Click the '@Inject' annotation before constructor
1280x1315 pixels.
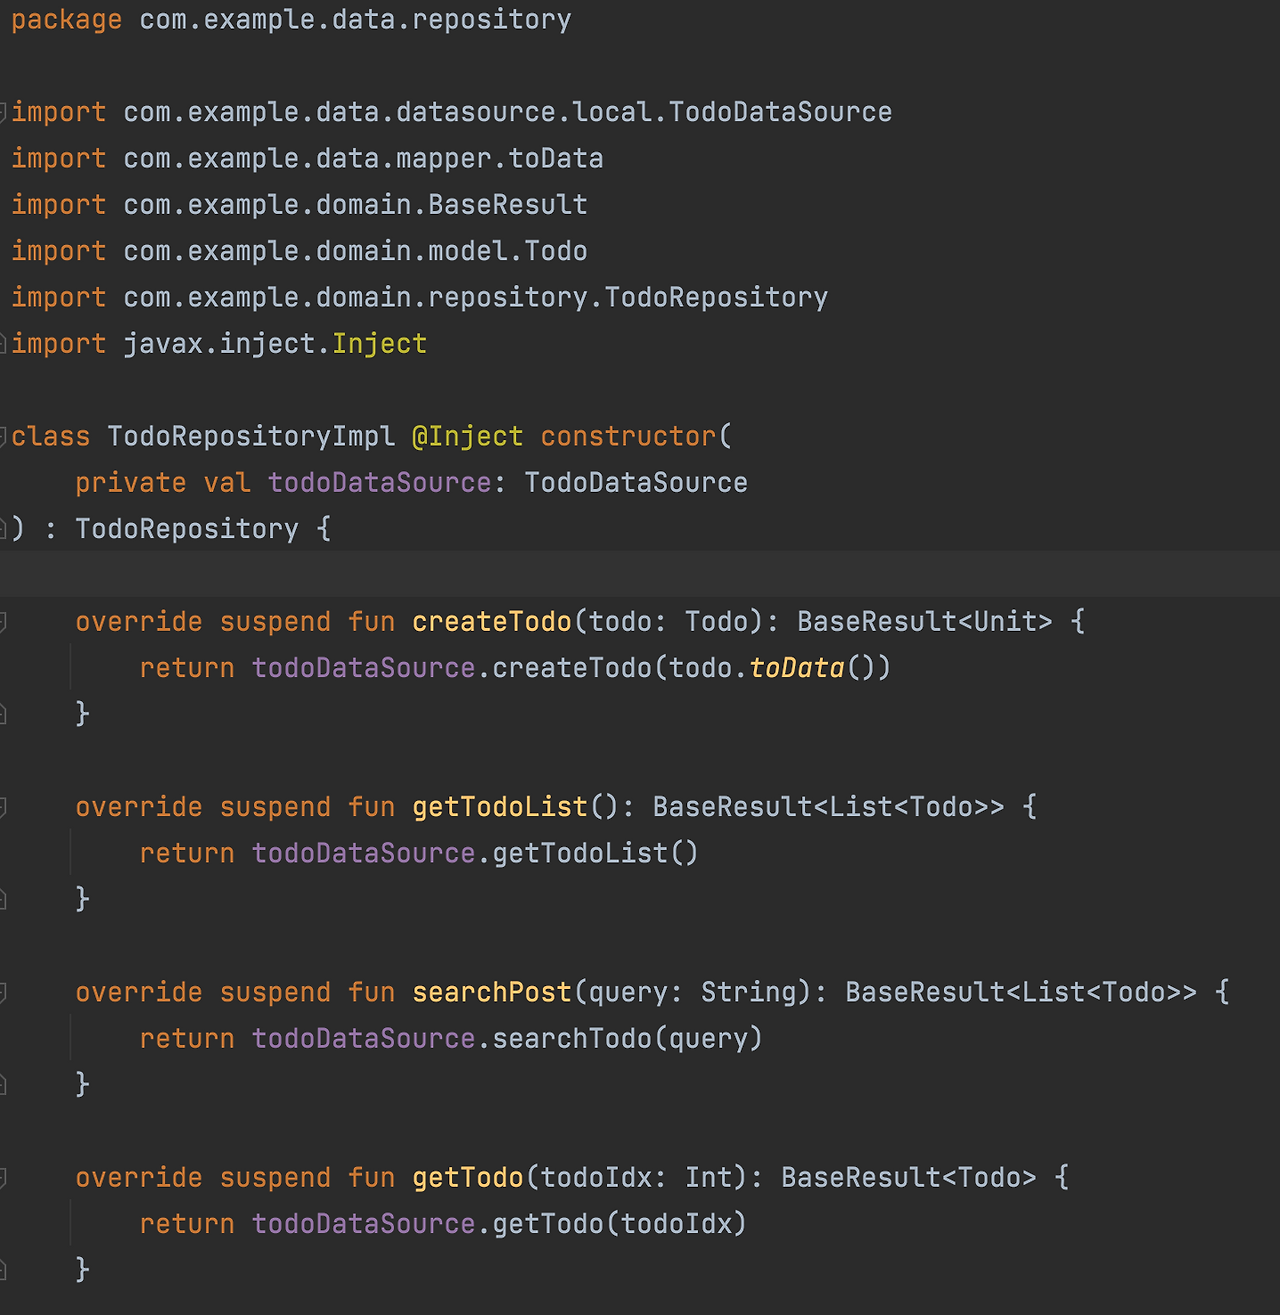click(x=468, y=436)
